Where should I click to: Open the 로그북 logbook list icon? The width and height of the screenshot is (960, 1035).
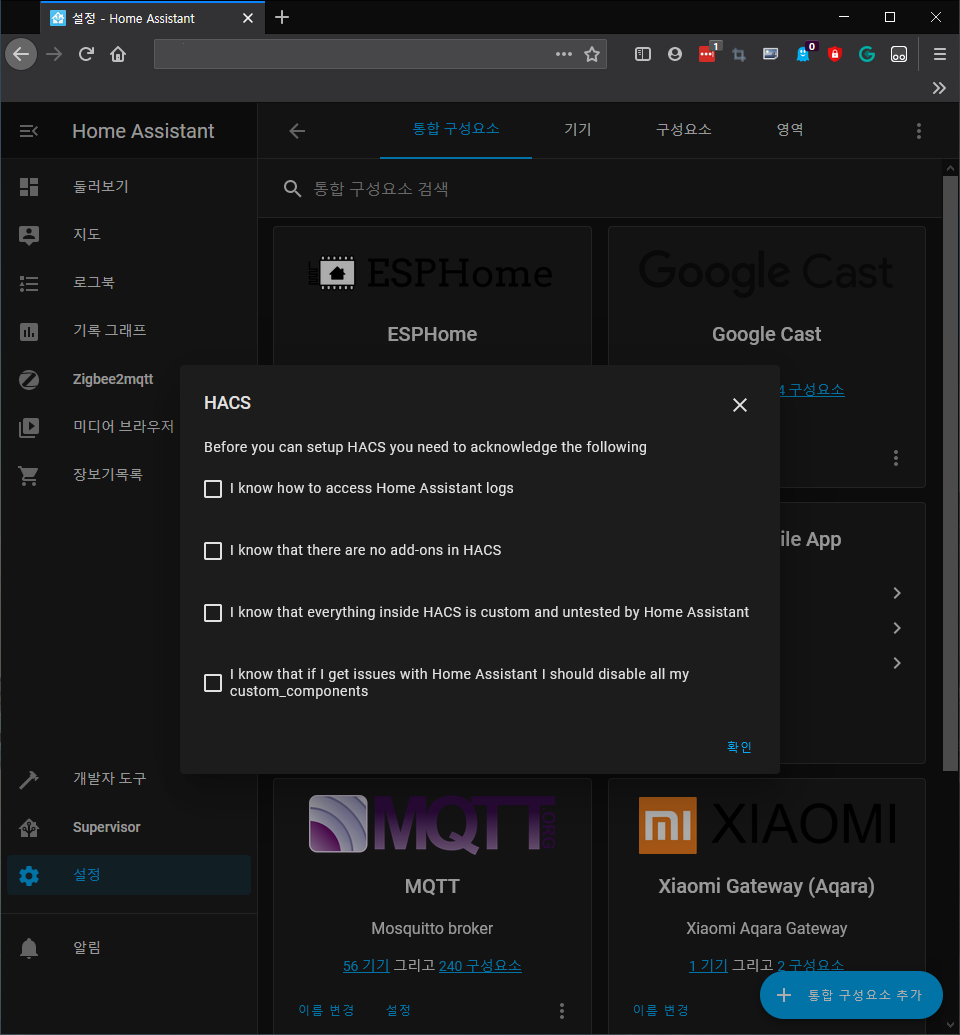click(29, 283)
